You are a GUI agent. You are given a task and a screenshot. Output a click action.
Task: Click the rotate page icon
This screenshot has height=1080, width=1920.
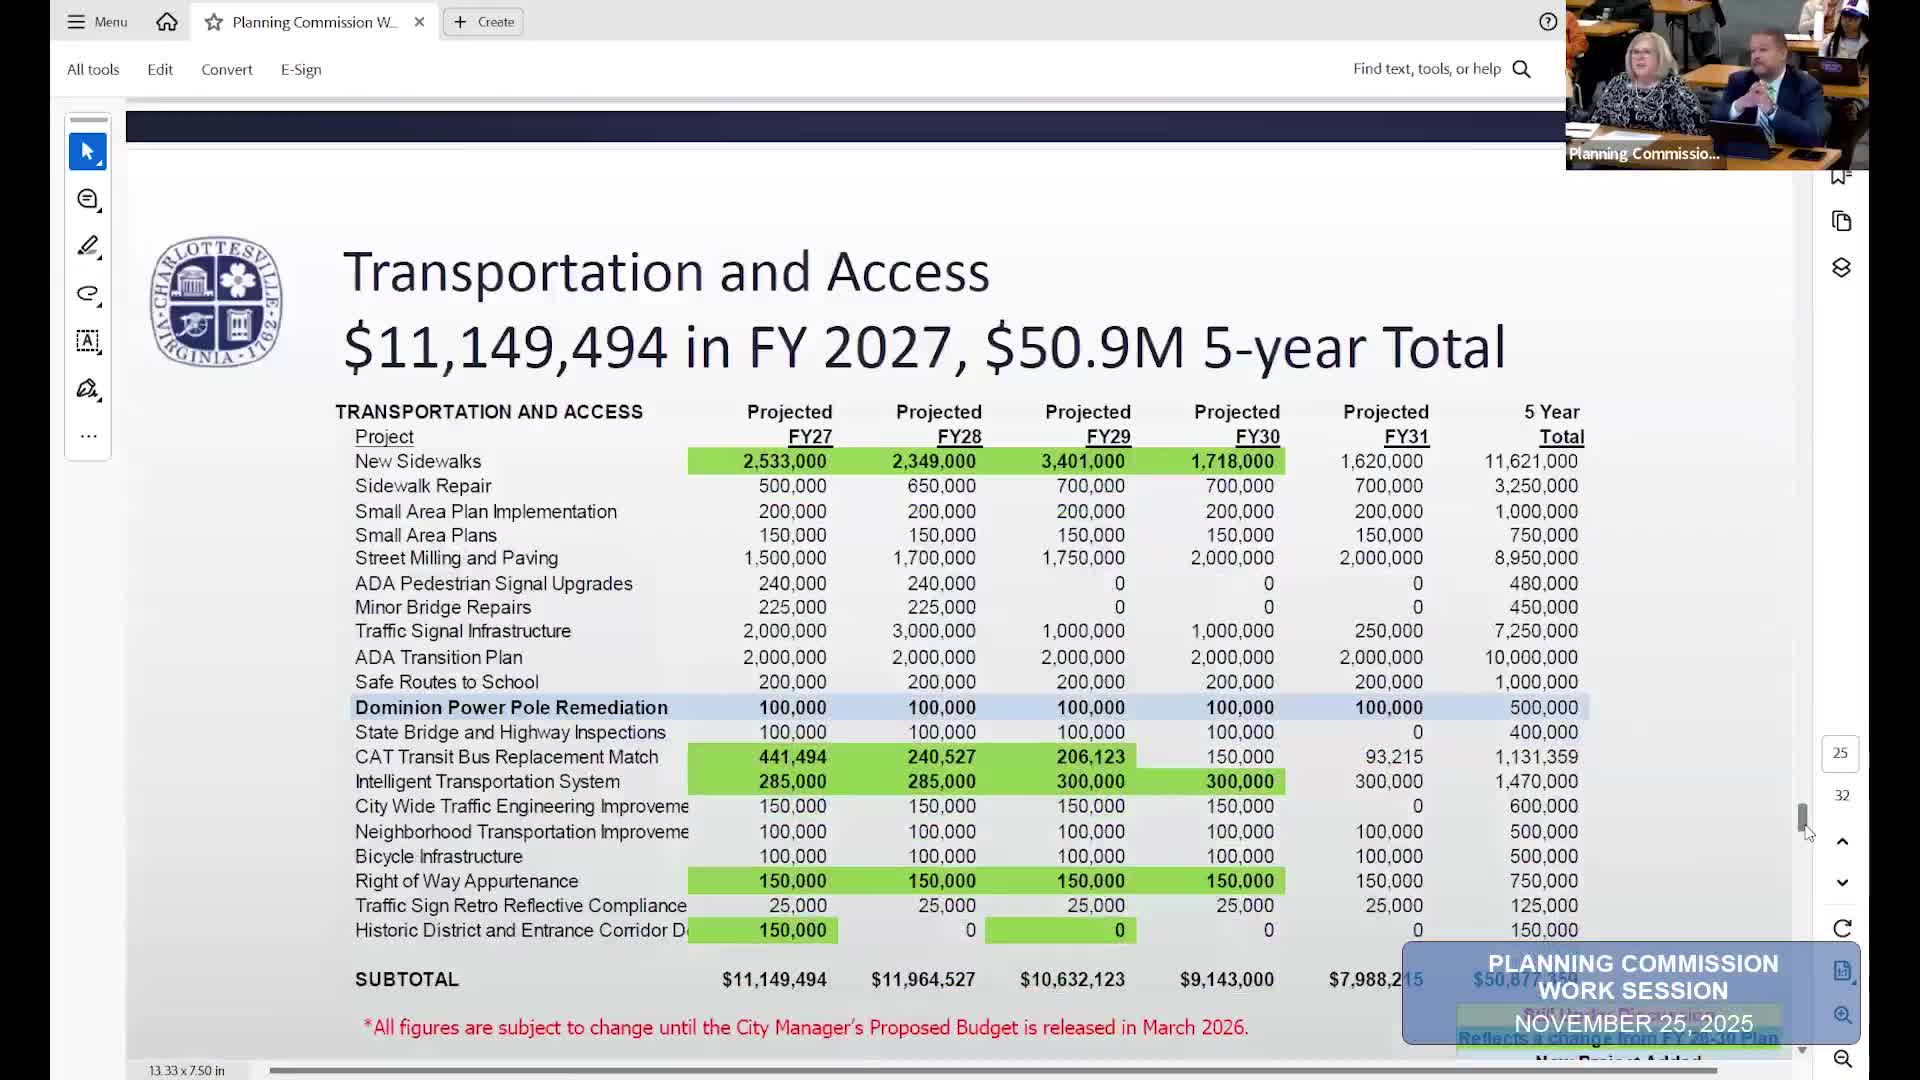pyautogui.click(x=1843, y=927)
